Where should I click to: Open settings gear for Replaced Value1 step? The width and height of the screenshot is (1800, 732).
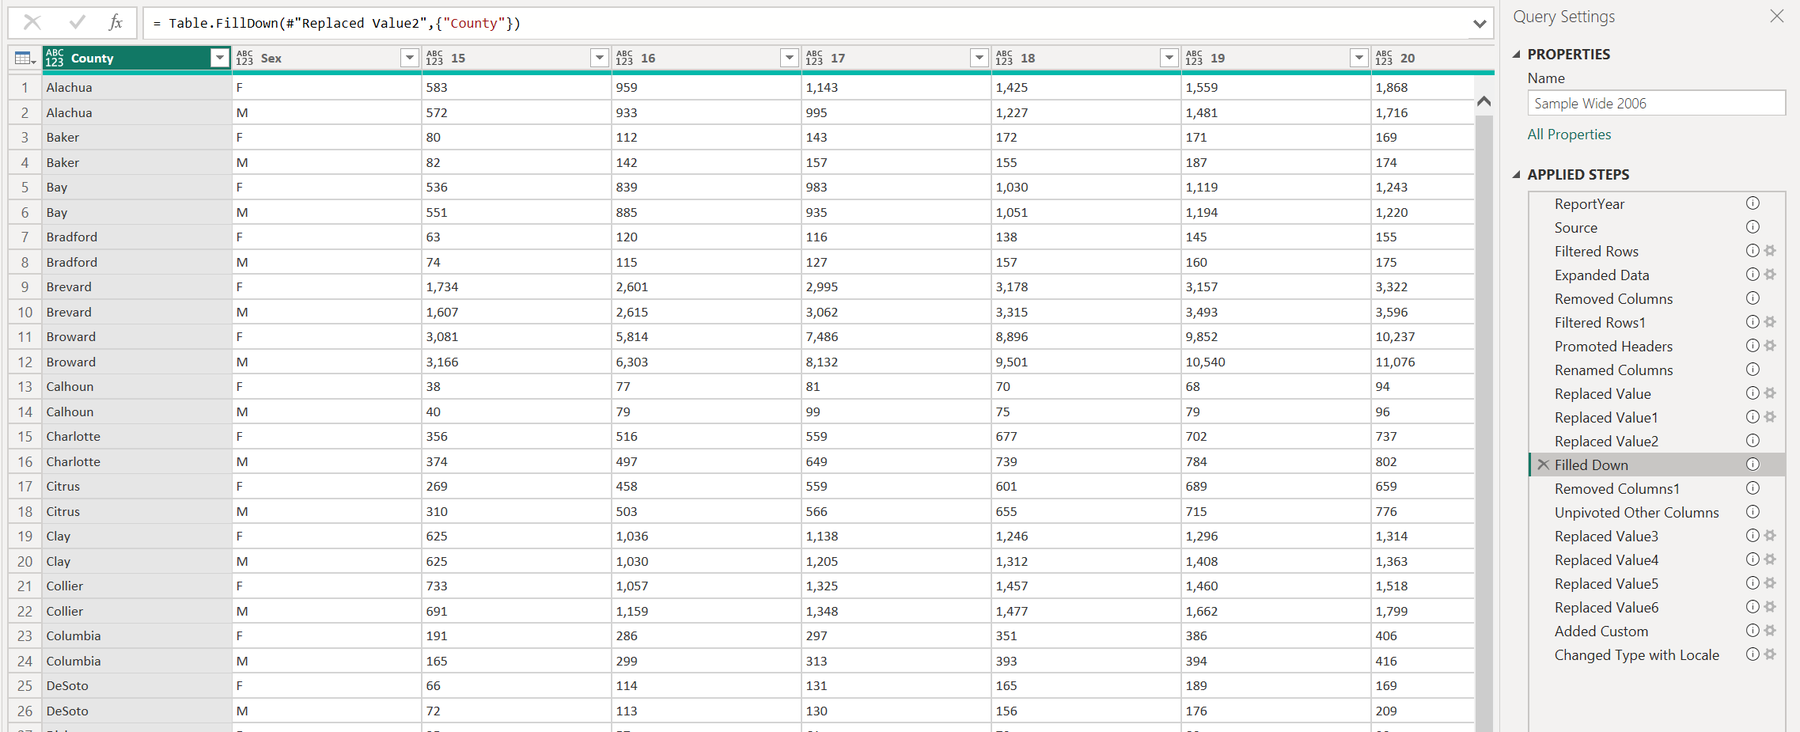click(x=1770, y=417)
